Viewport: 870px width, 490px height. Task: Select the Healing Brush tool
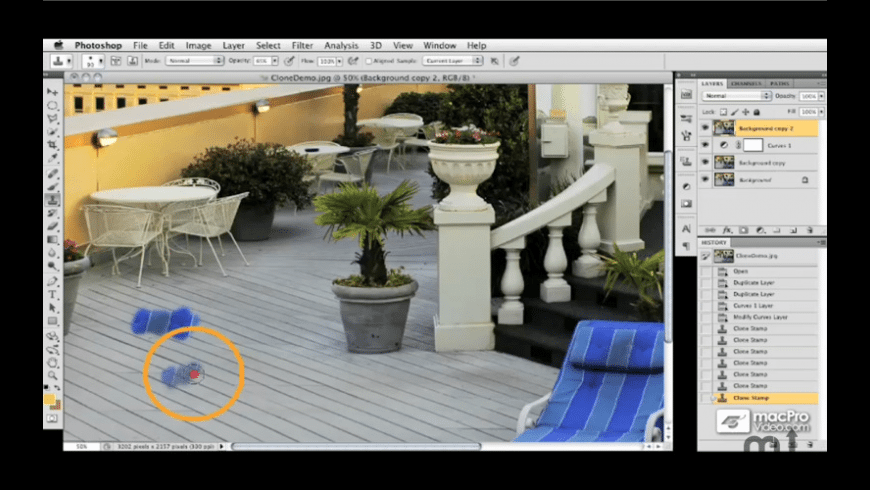pos(53,173)
